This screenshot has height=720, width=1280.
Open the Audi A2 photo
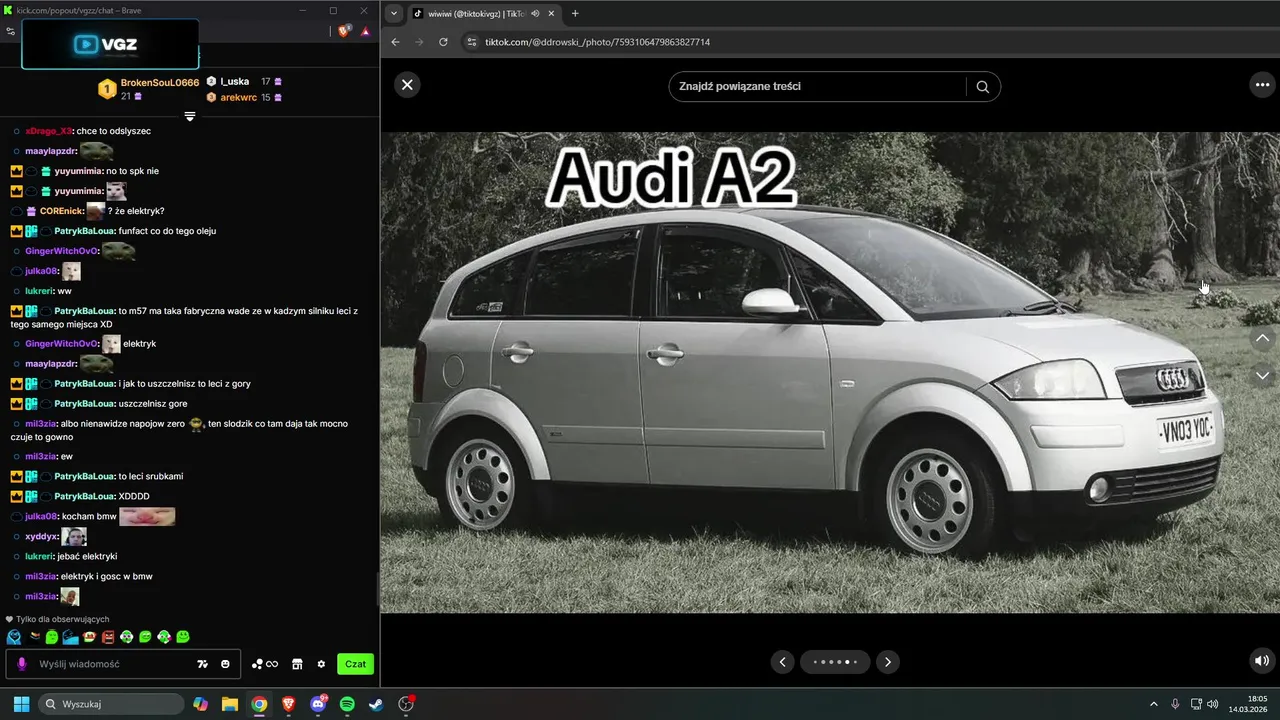point(830,372)
